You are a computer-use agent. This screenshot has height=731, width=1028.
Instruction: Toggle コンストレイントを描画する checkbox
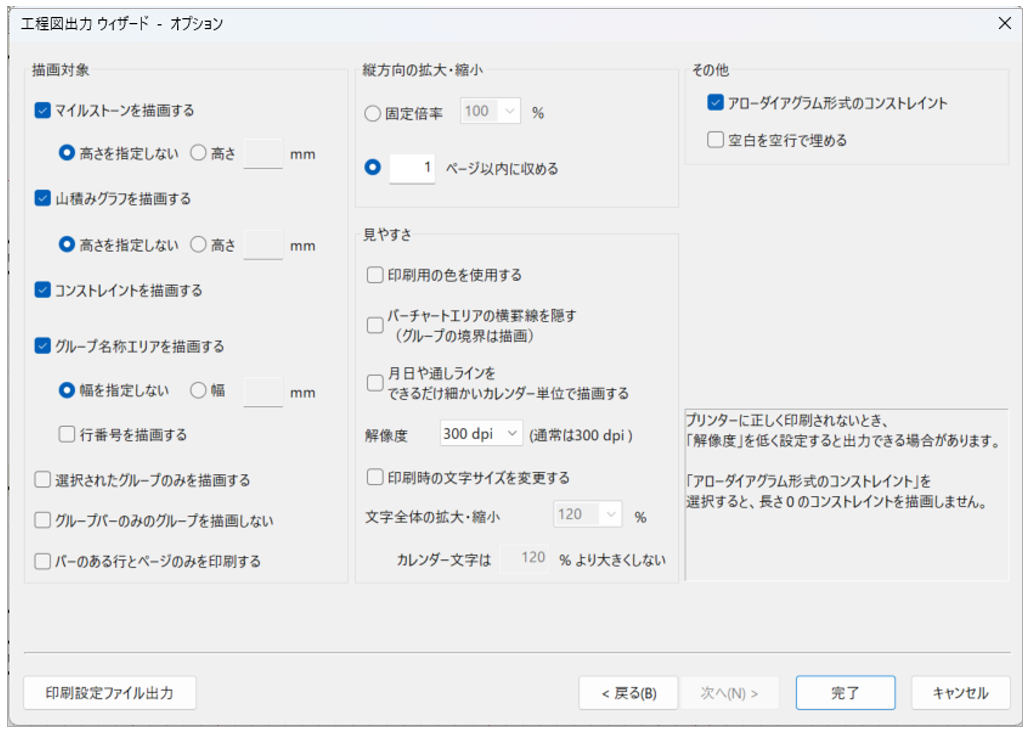[43, 291]
